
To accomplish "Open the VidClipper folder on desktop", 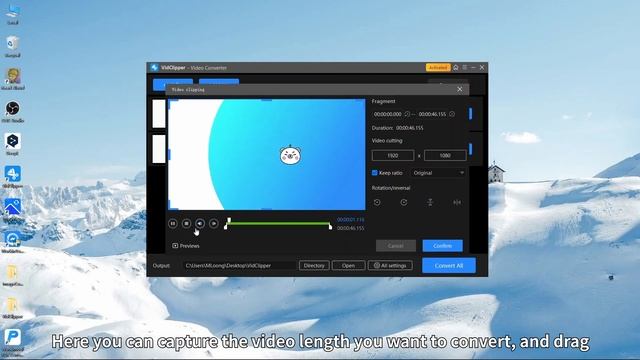I will point(13,308).
